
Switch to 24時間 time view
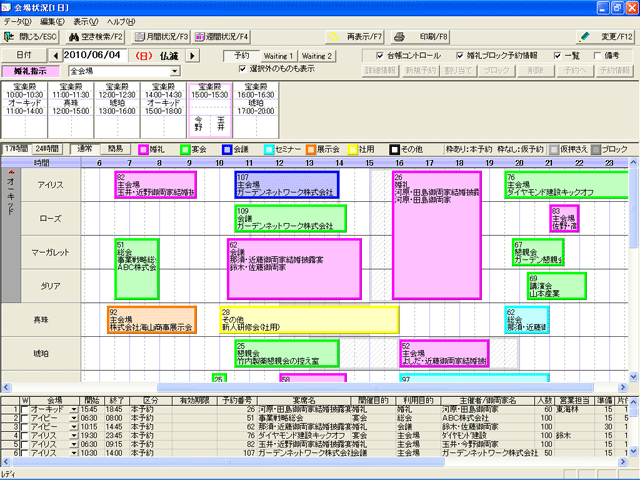[x=48, y=148]
